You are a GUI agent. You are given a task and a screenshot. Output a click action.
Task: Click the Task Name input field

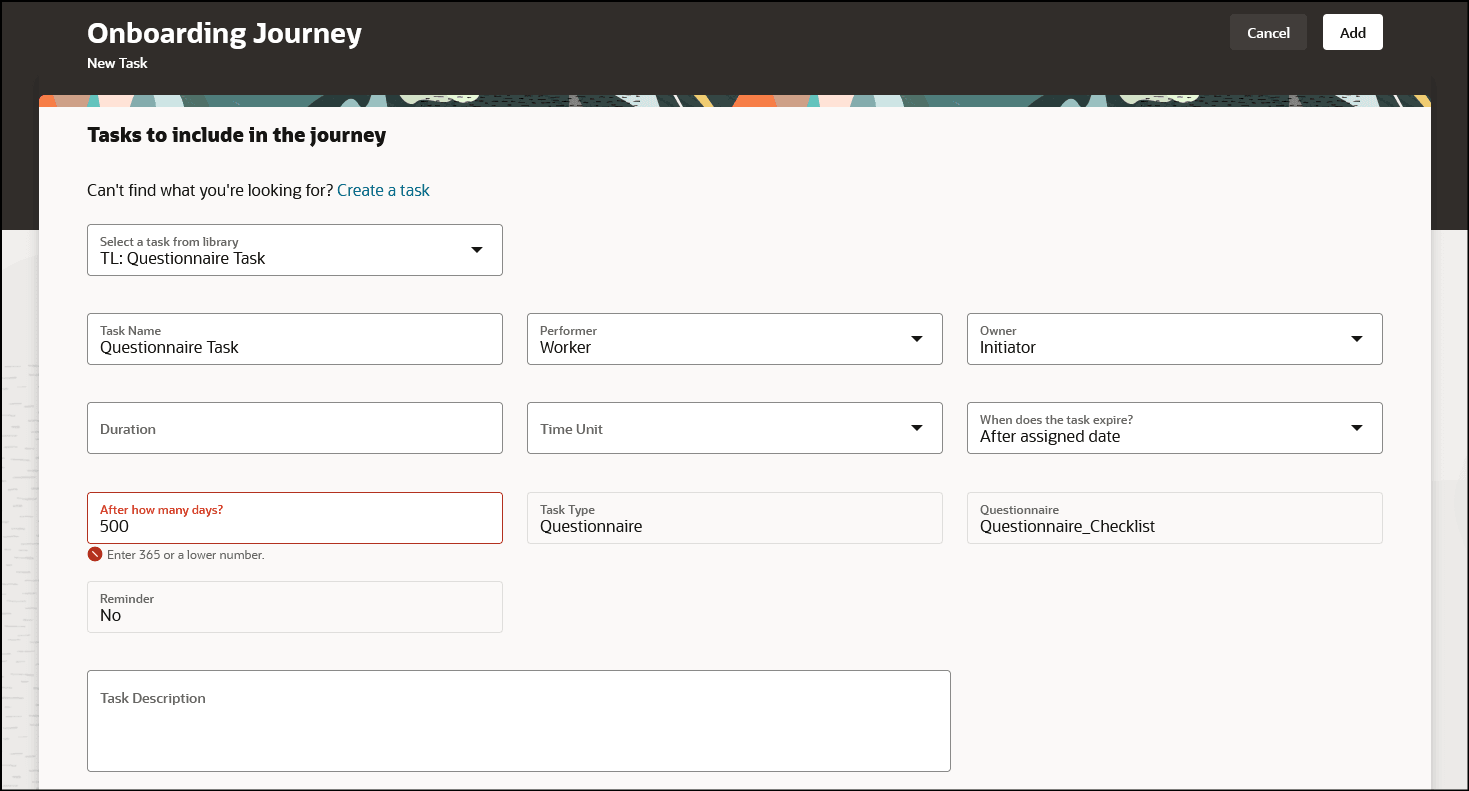click(295, 339)
